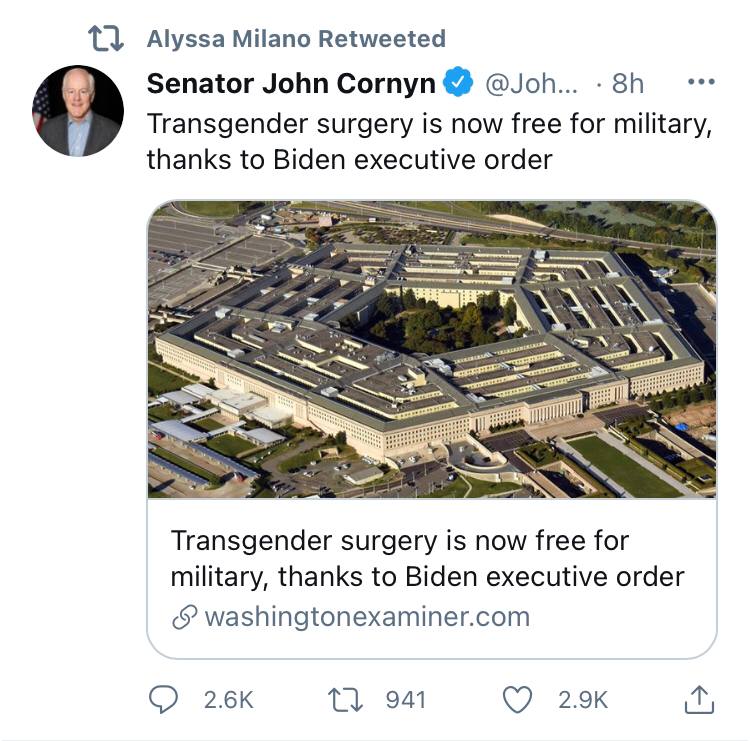
Task: Open the three-dot more options menu
Action: point(701,83)
